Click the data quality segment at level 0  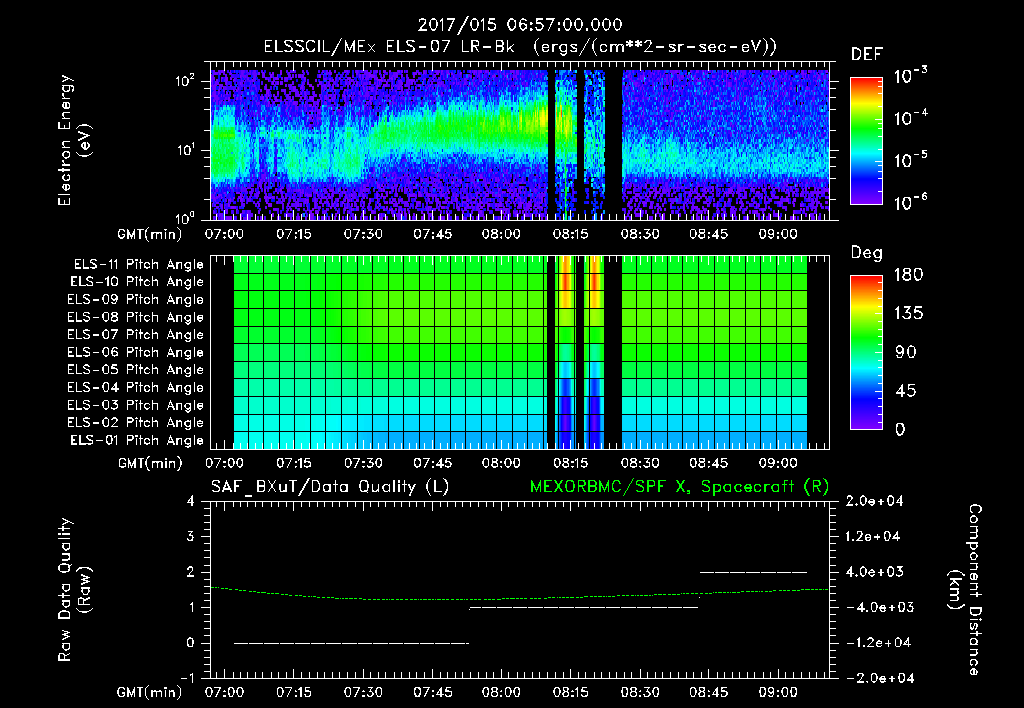351,643
